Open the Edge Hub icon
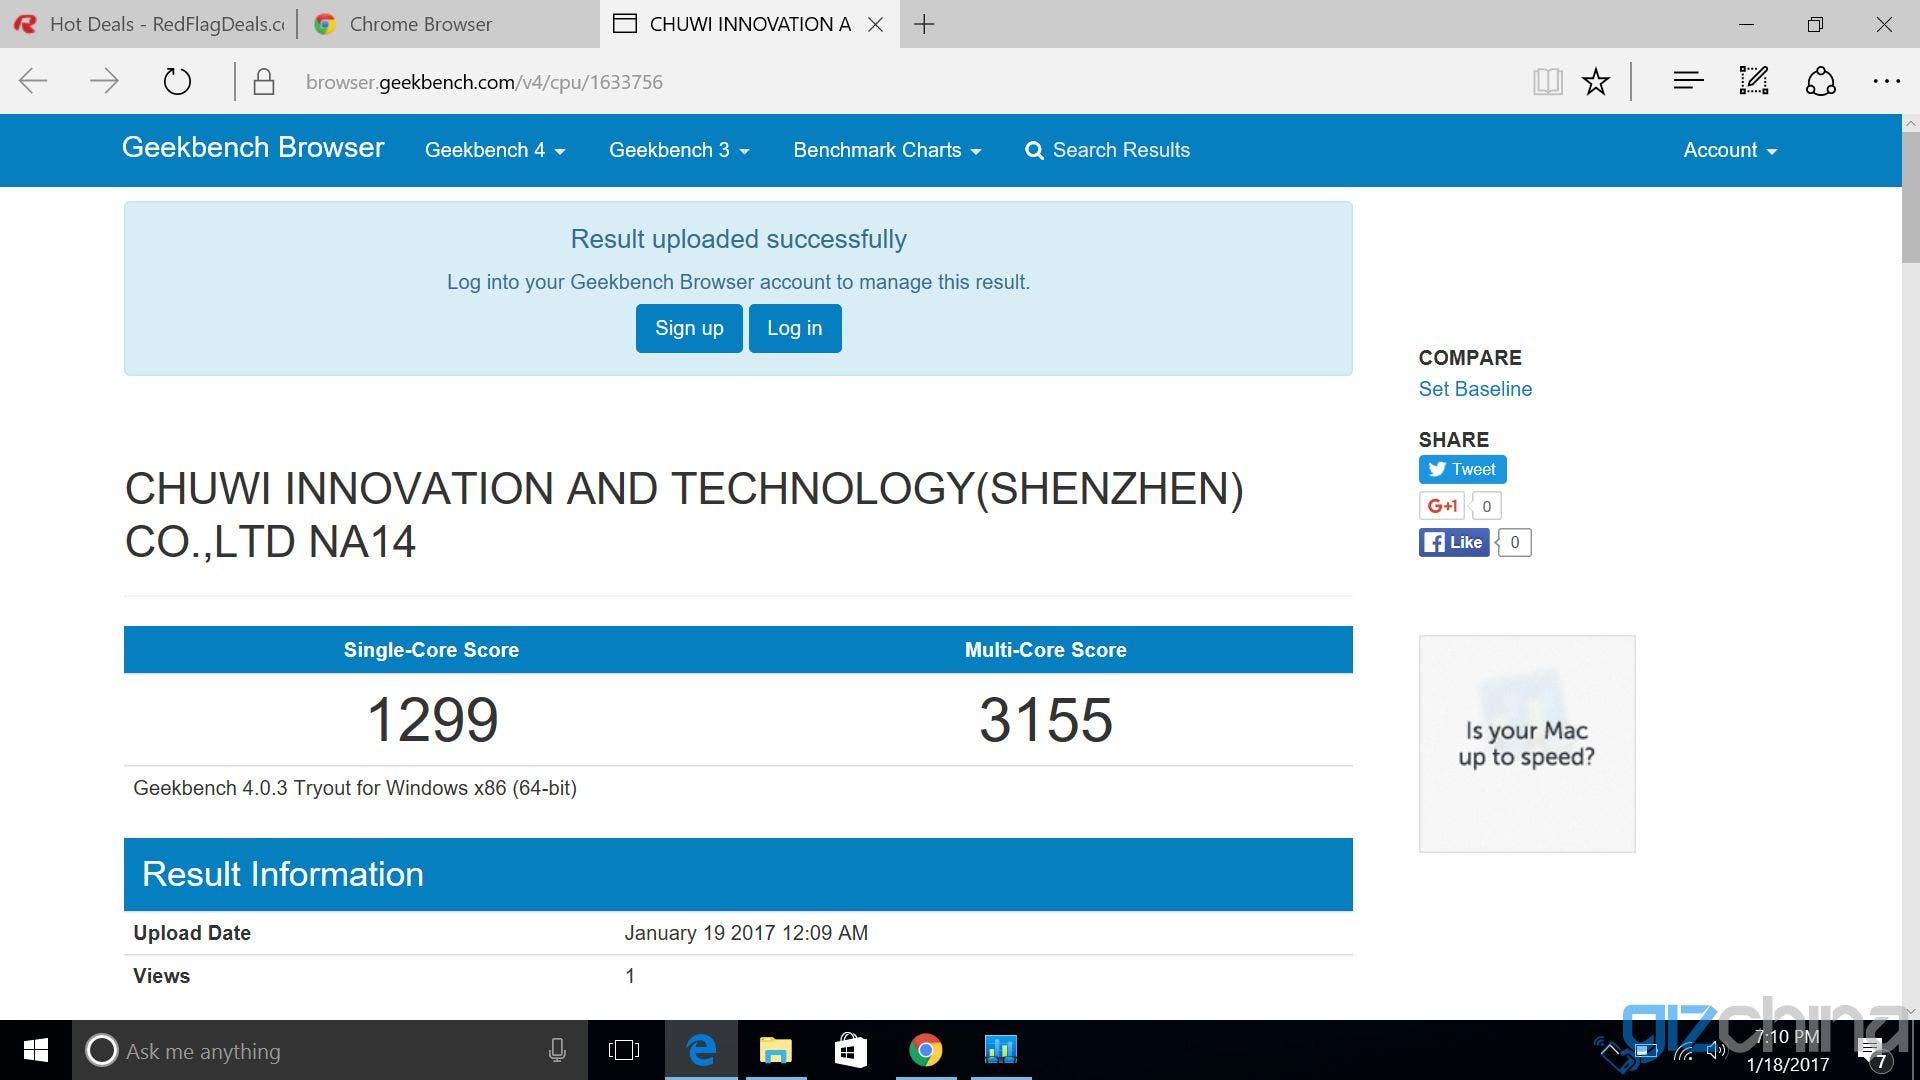This screenshot has width=1920, height=1080. coord(1688,82)
